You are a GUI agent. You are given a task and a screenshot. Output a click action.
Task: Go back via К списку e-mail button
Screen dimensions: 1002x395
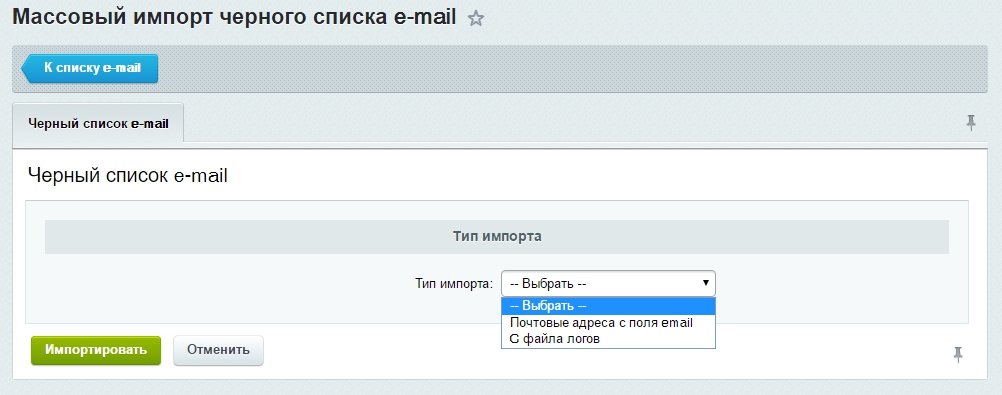90,68
